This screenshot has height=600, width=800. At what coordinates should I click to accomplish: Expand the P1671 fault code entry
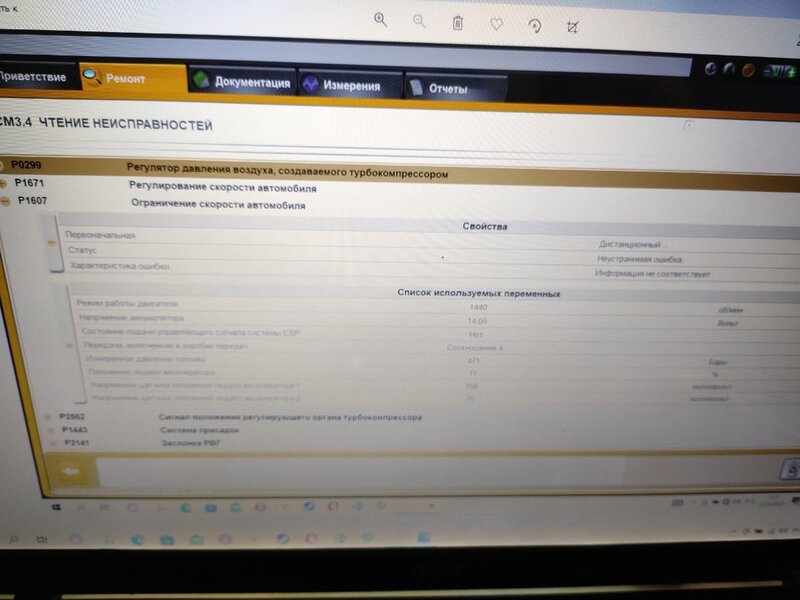5,183
